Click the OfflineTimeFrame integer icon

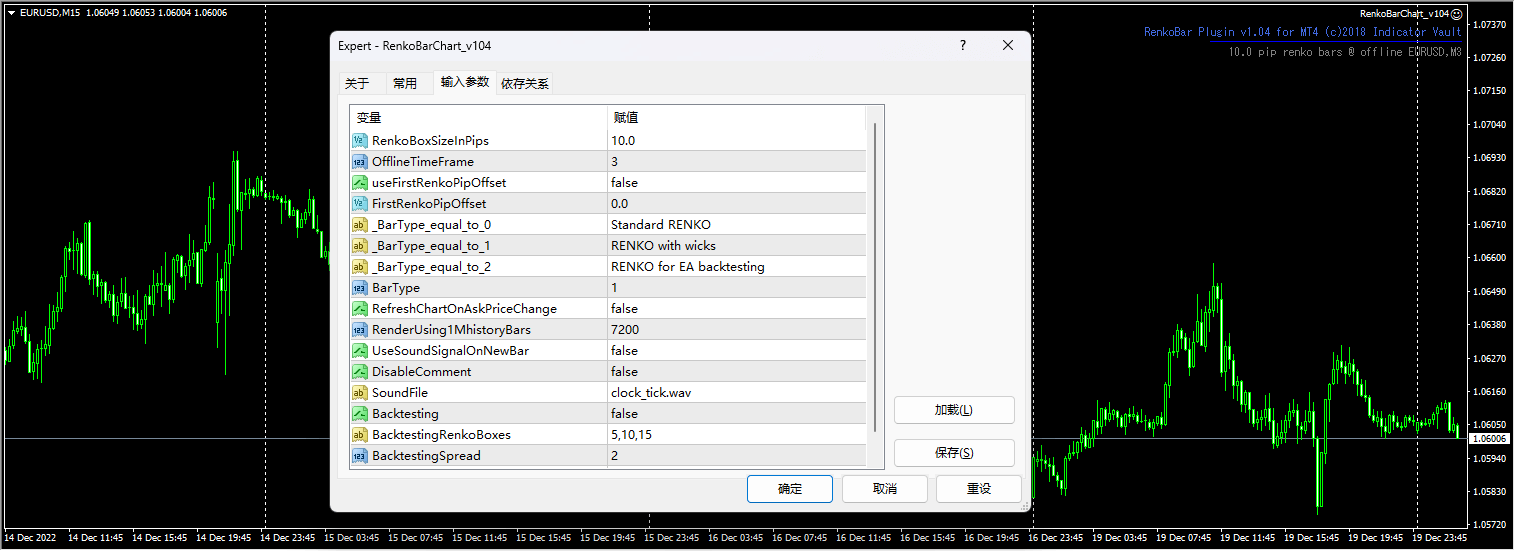coord(359,162)
